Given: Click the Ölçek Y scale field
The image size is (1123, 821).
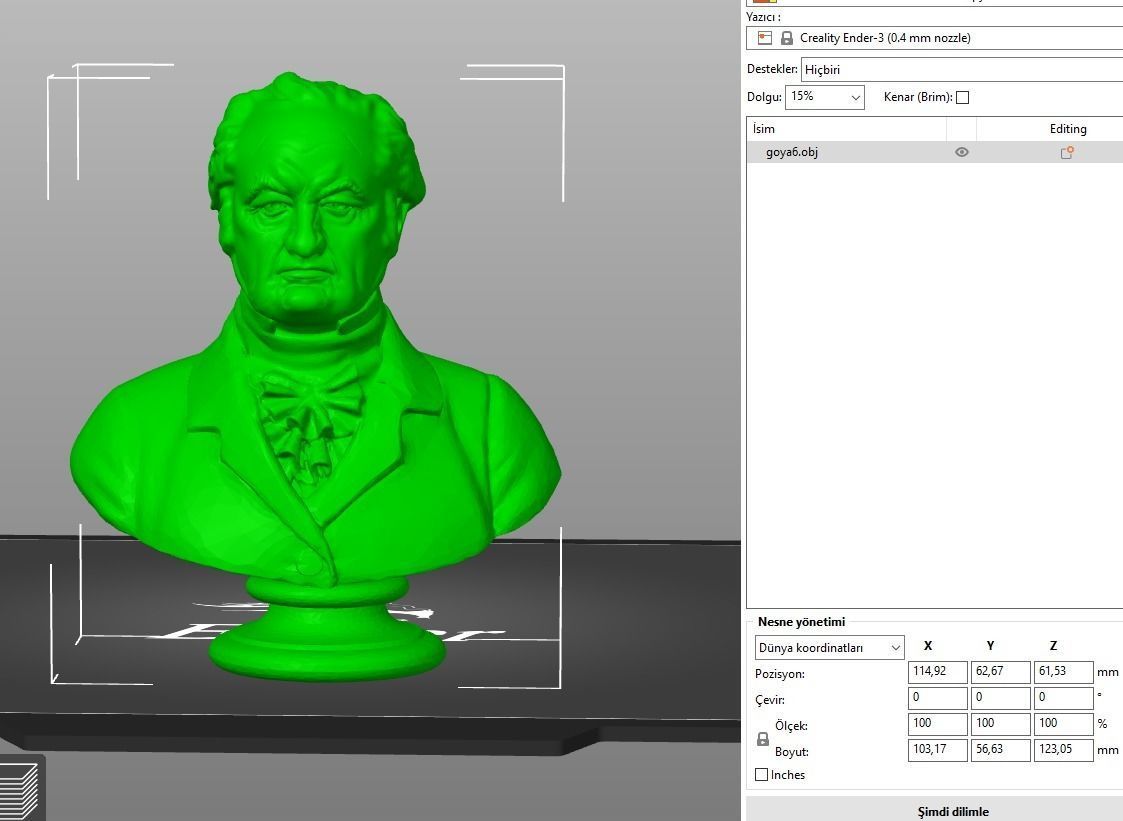Looking at the screenshot, I should (x=1001, y=724).
